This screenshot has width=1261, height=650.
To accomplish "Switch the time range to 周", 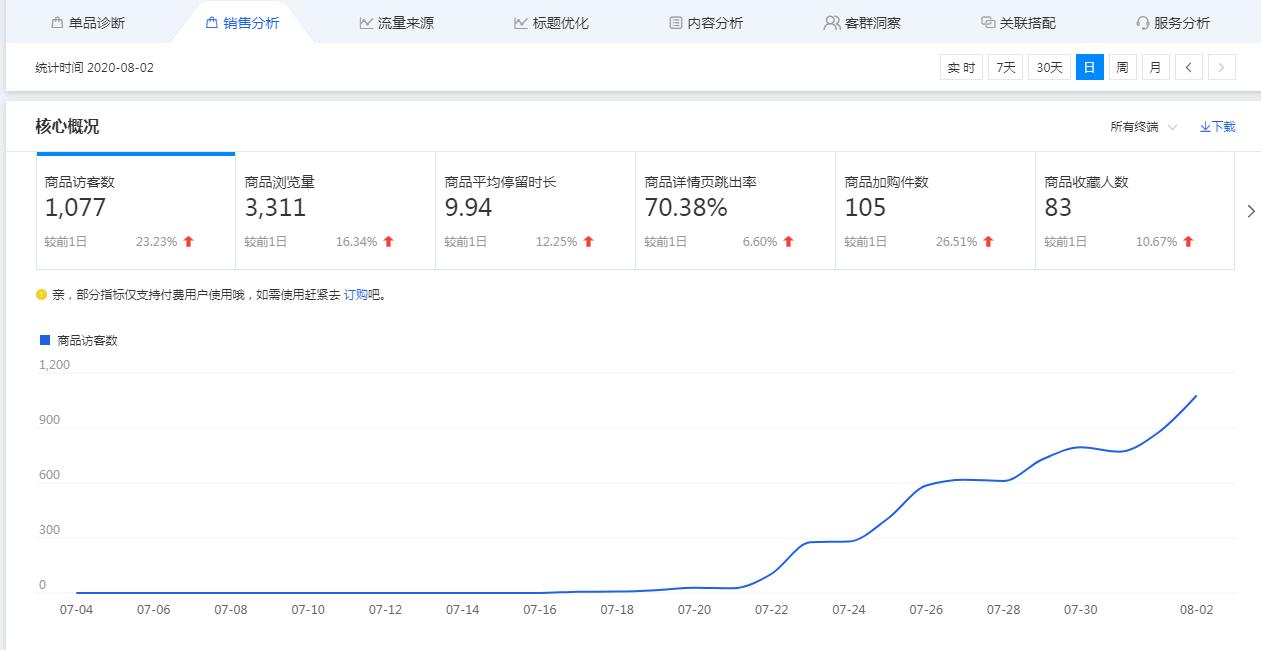I will tap(1122, 67).
